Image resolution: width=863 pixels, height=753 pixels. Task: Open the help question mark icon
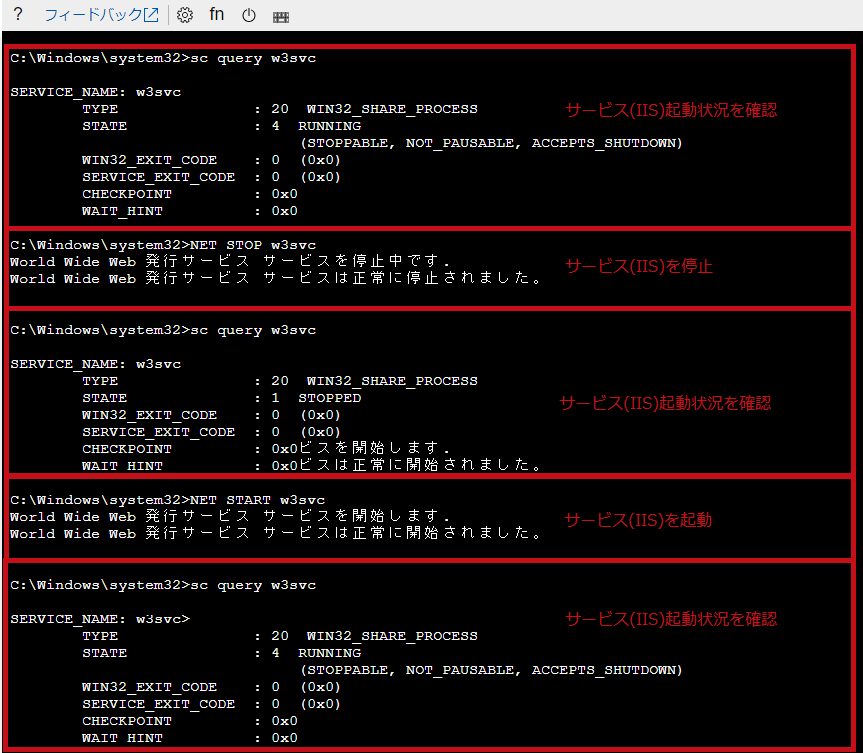(18, 14)
